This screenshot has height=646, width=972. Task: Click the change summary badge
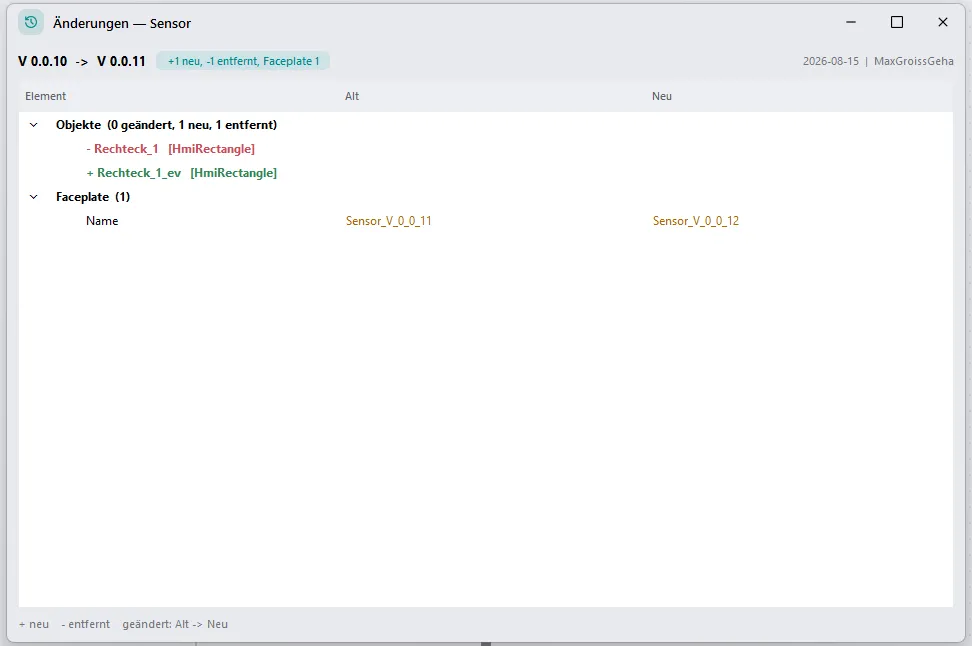pos(243,61)
